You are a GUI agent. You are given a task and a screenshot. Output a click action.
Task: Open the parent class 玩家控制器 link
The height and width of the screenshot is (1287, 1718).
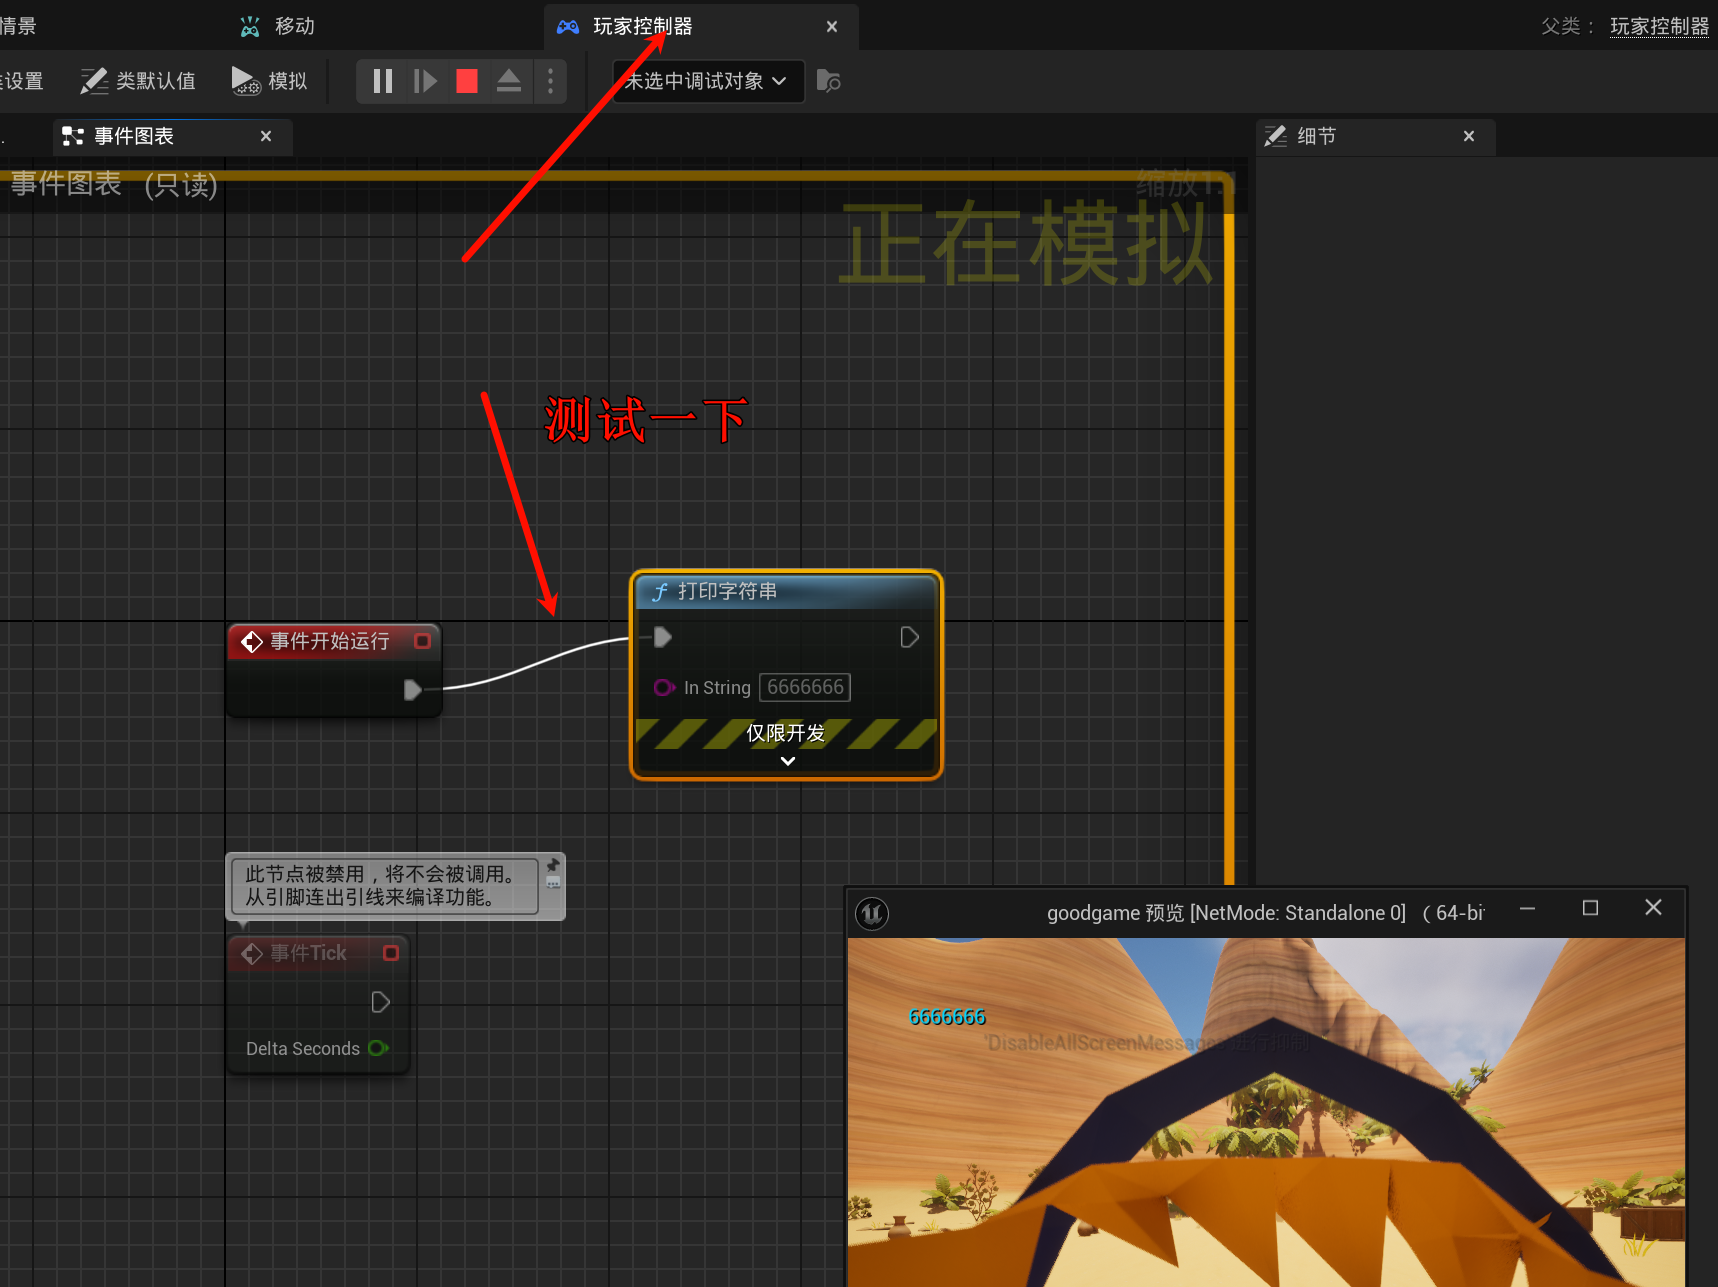coord(1659,26)
